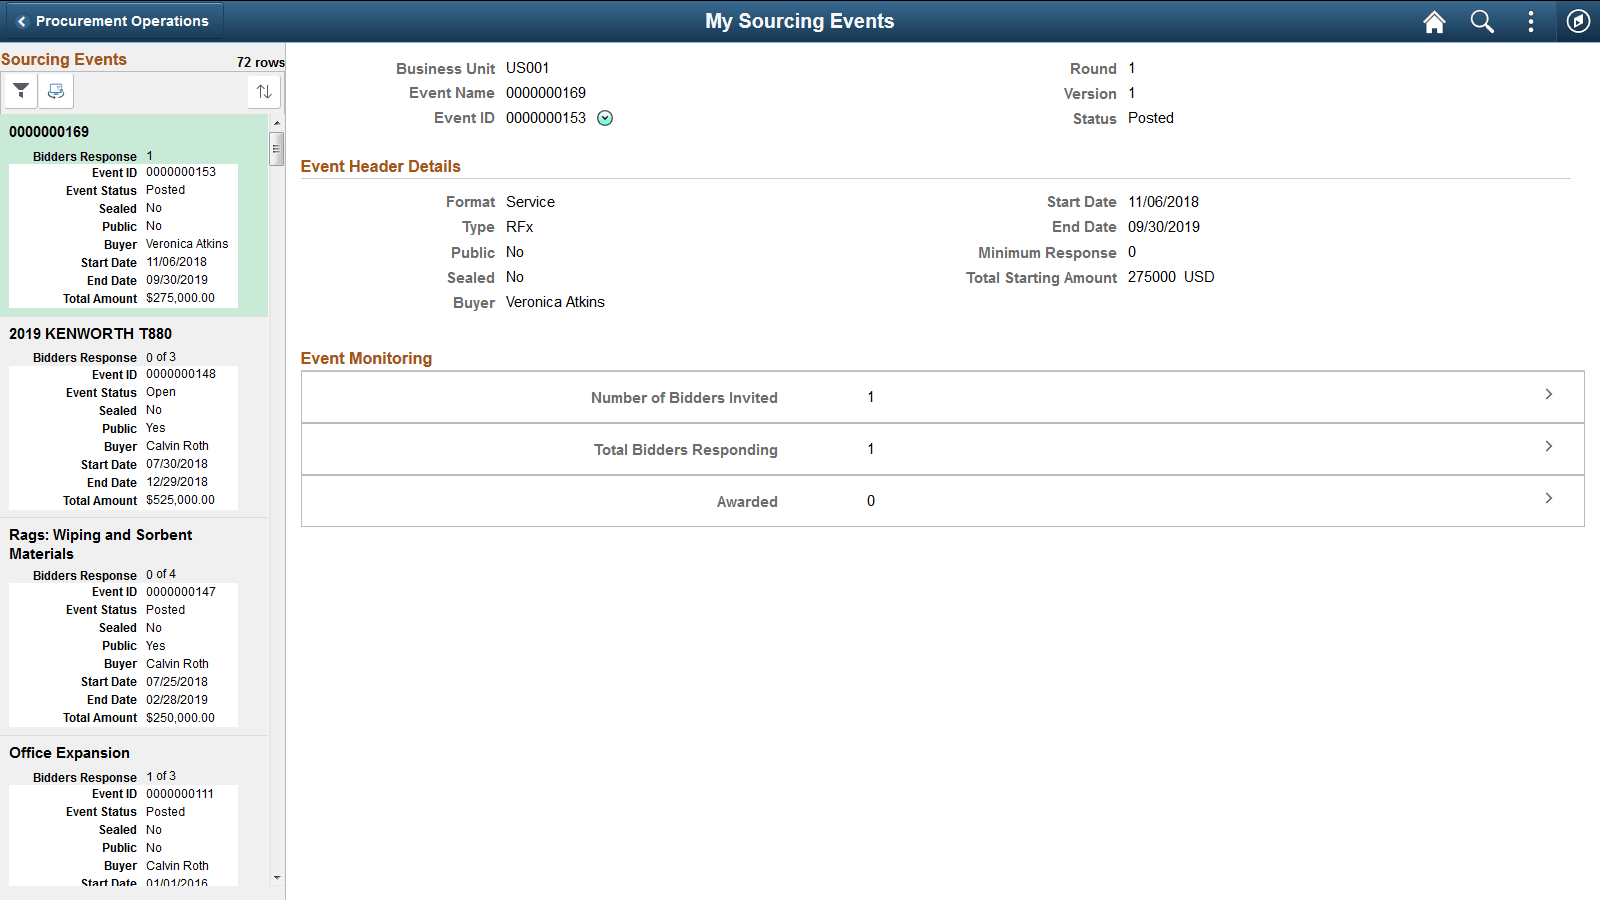The image size is (1600, 900).
Task: Click the 72 rows label
Action: point(259,61)
